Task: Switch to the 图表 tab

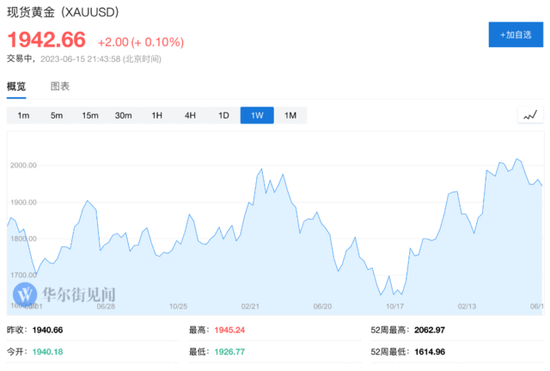Action: 60,86
